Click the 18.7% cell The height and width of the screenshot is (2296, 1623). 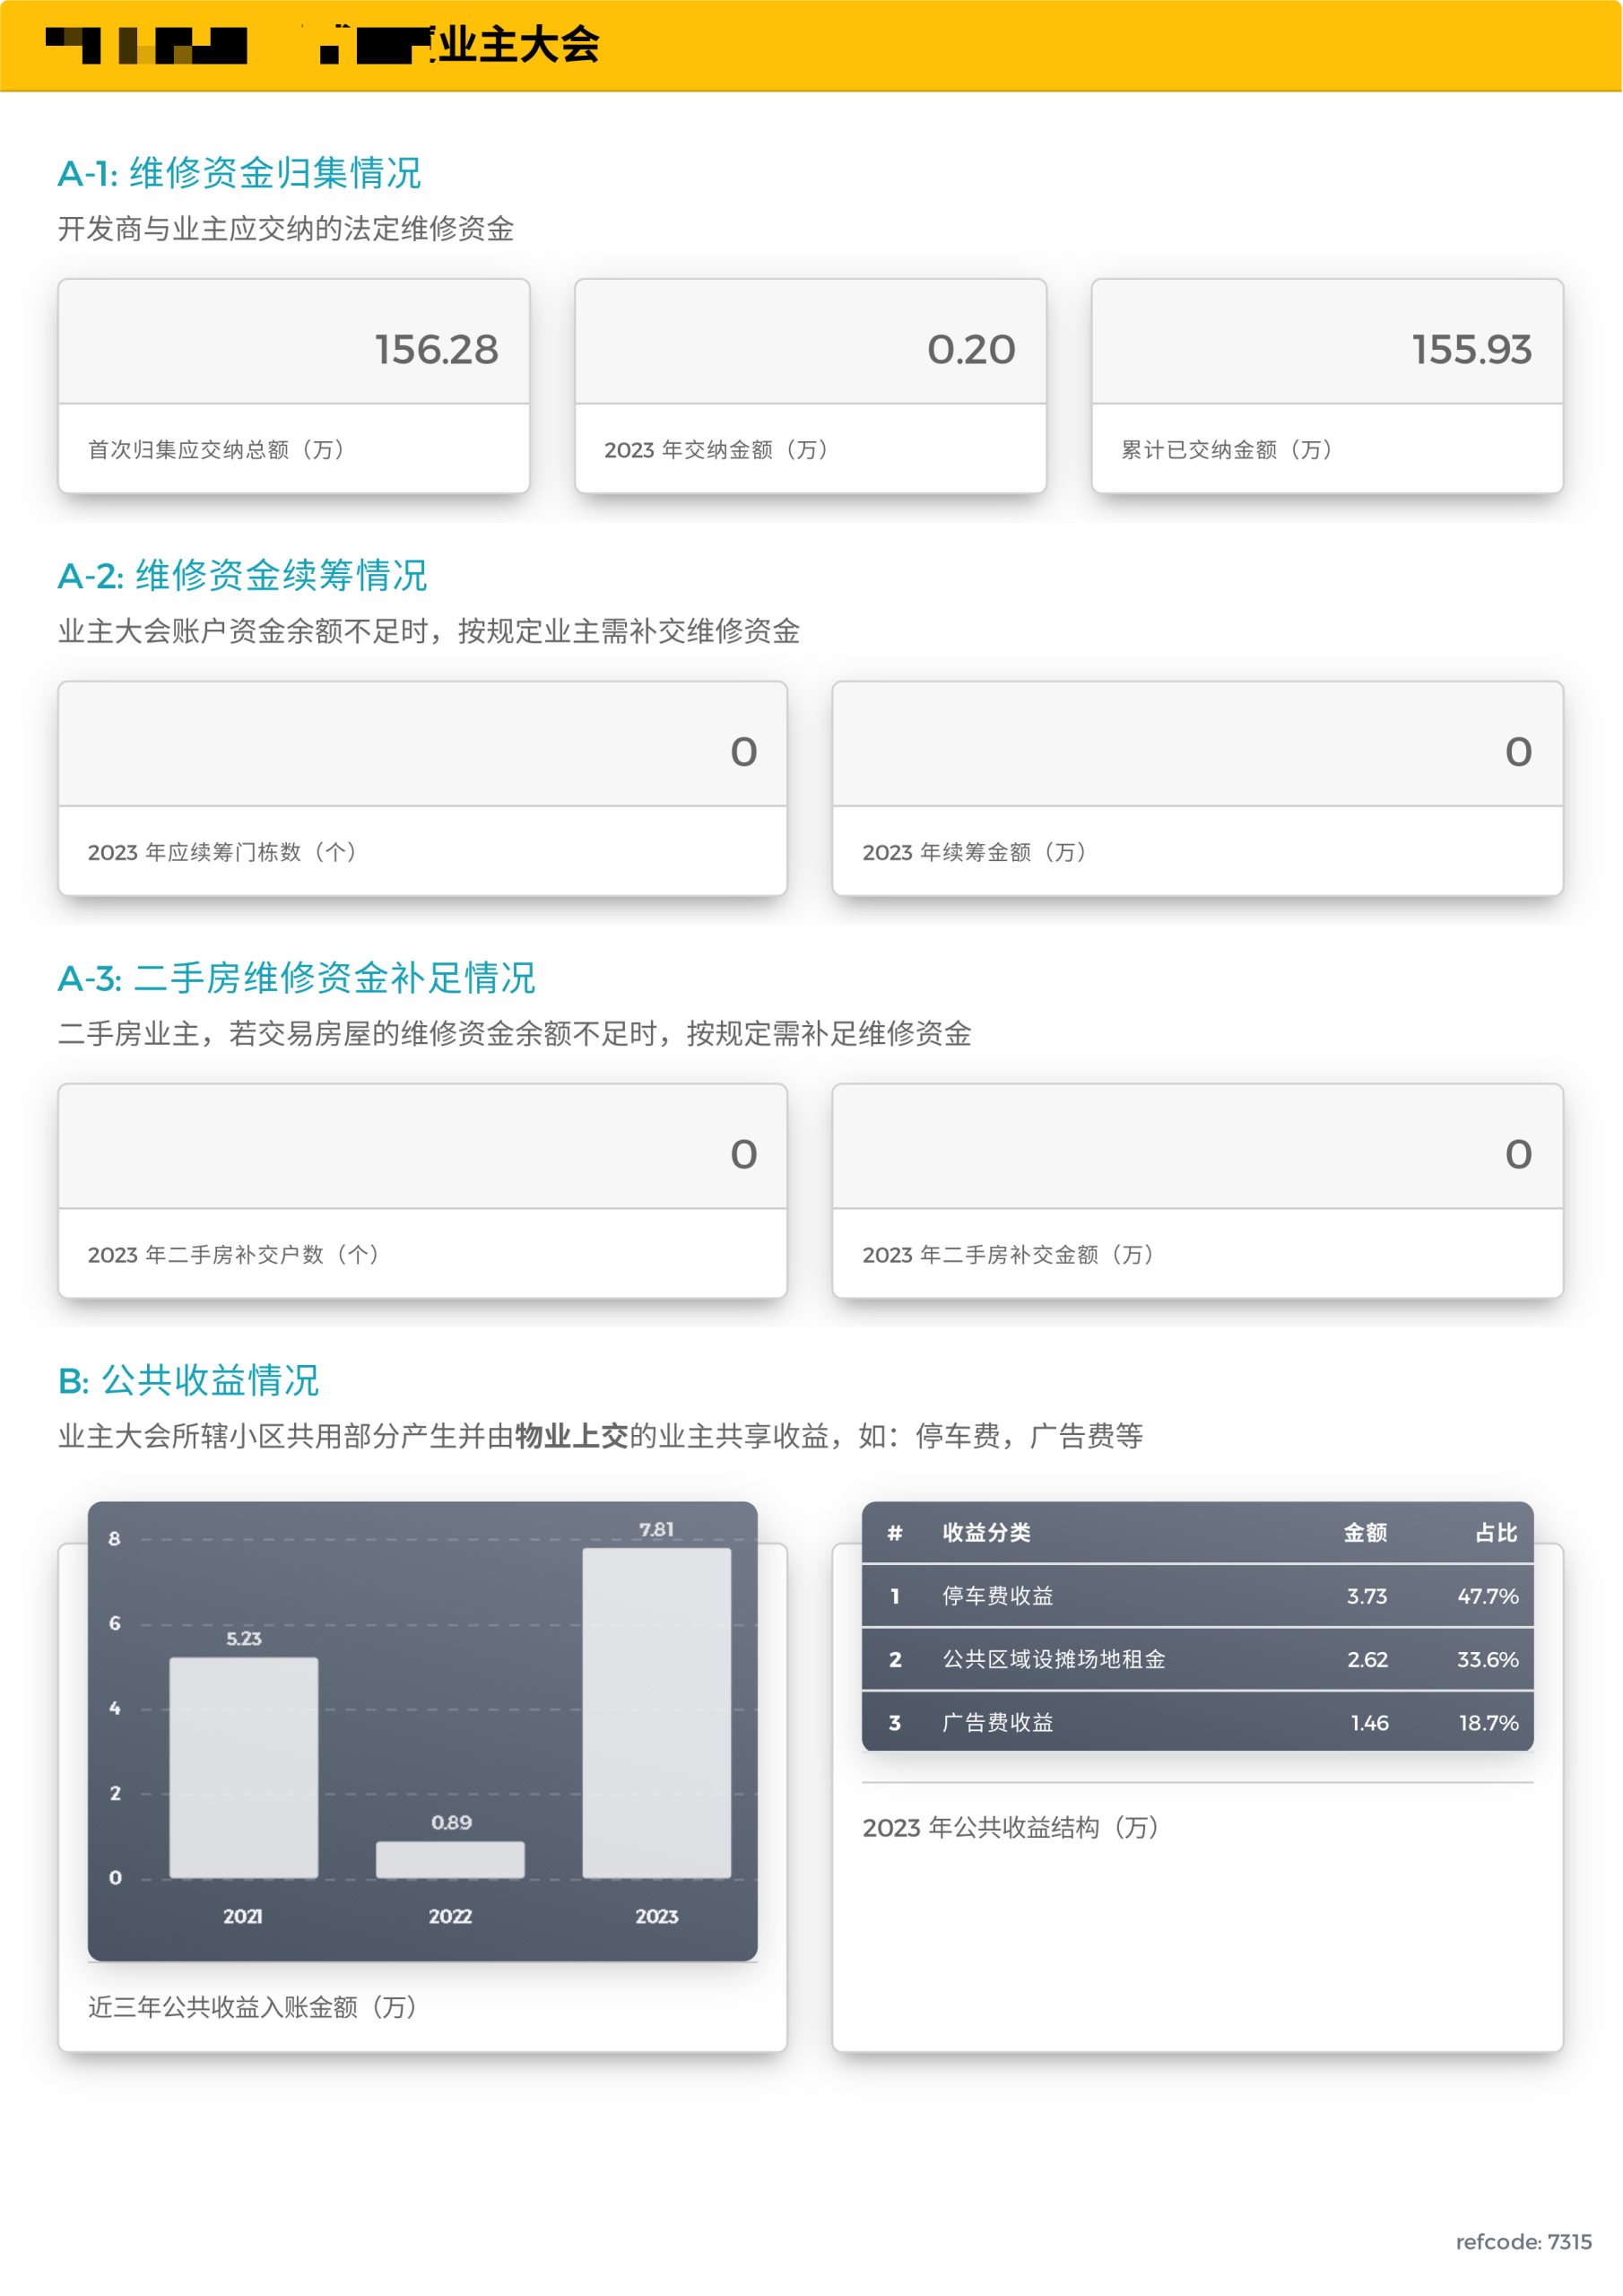pos(1488,1722)
